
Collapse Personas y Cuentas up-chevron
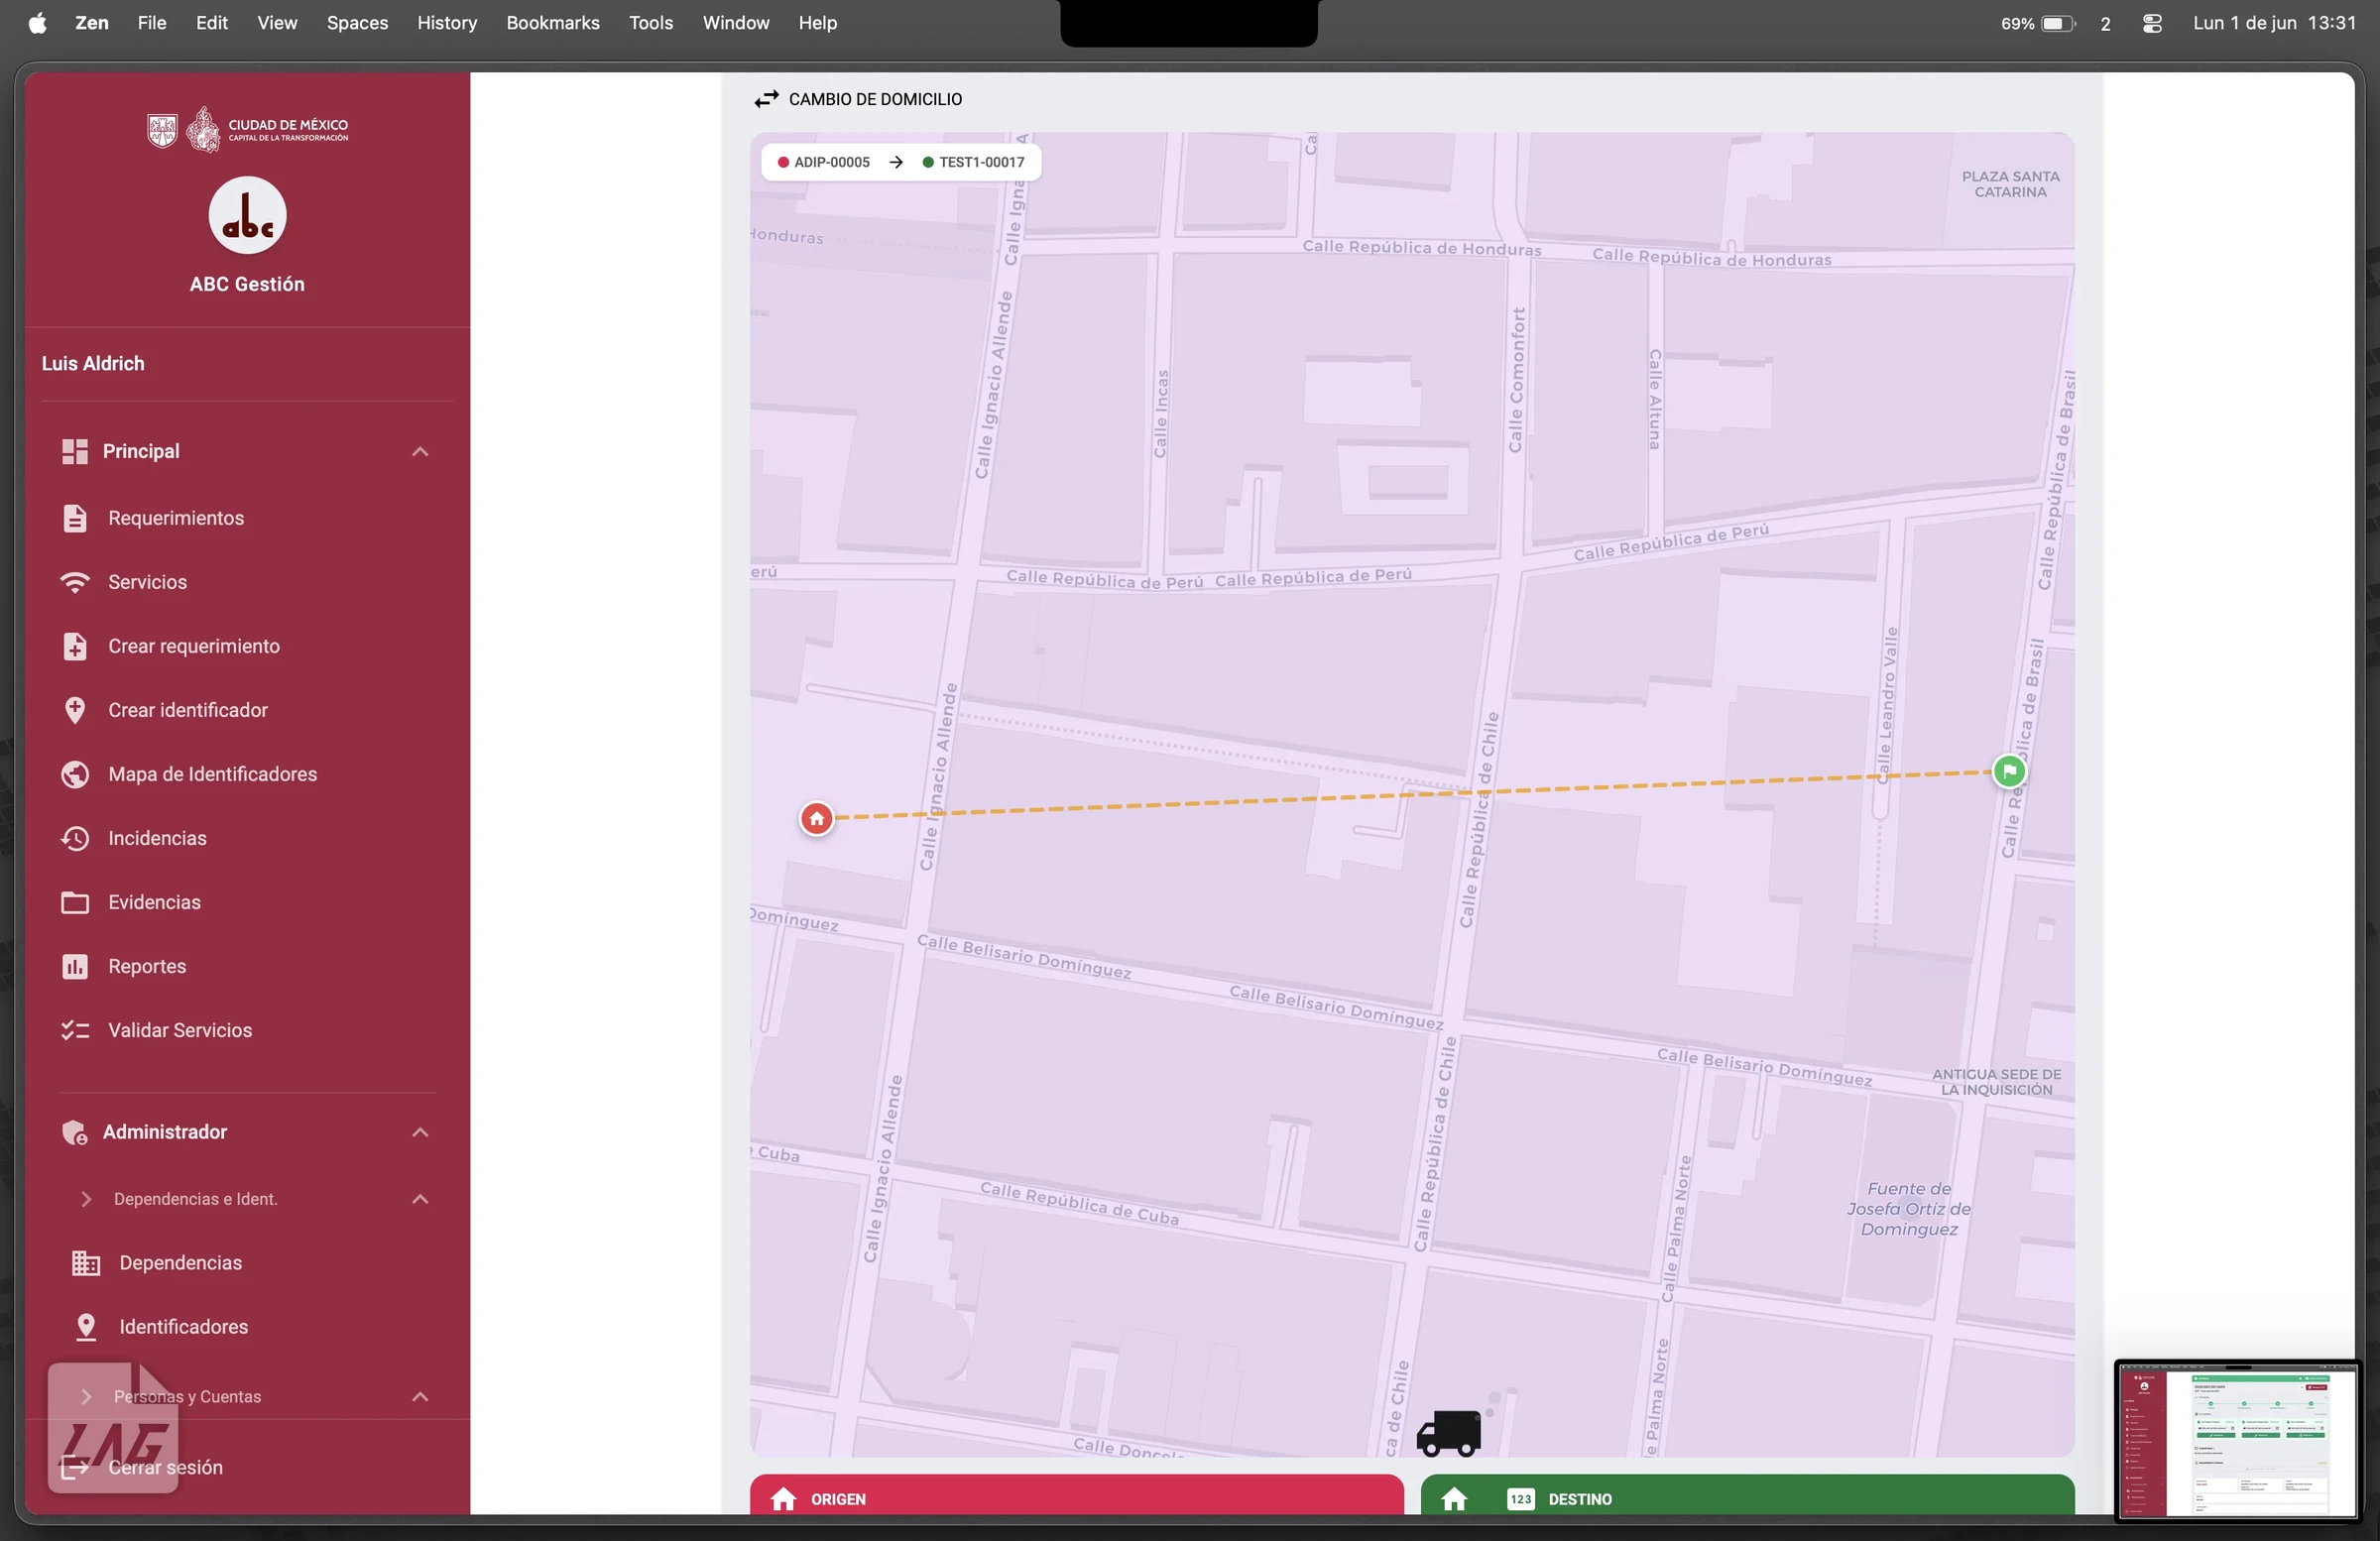[420, 1397]
